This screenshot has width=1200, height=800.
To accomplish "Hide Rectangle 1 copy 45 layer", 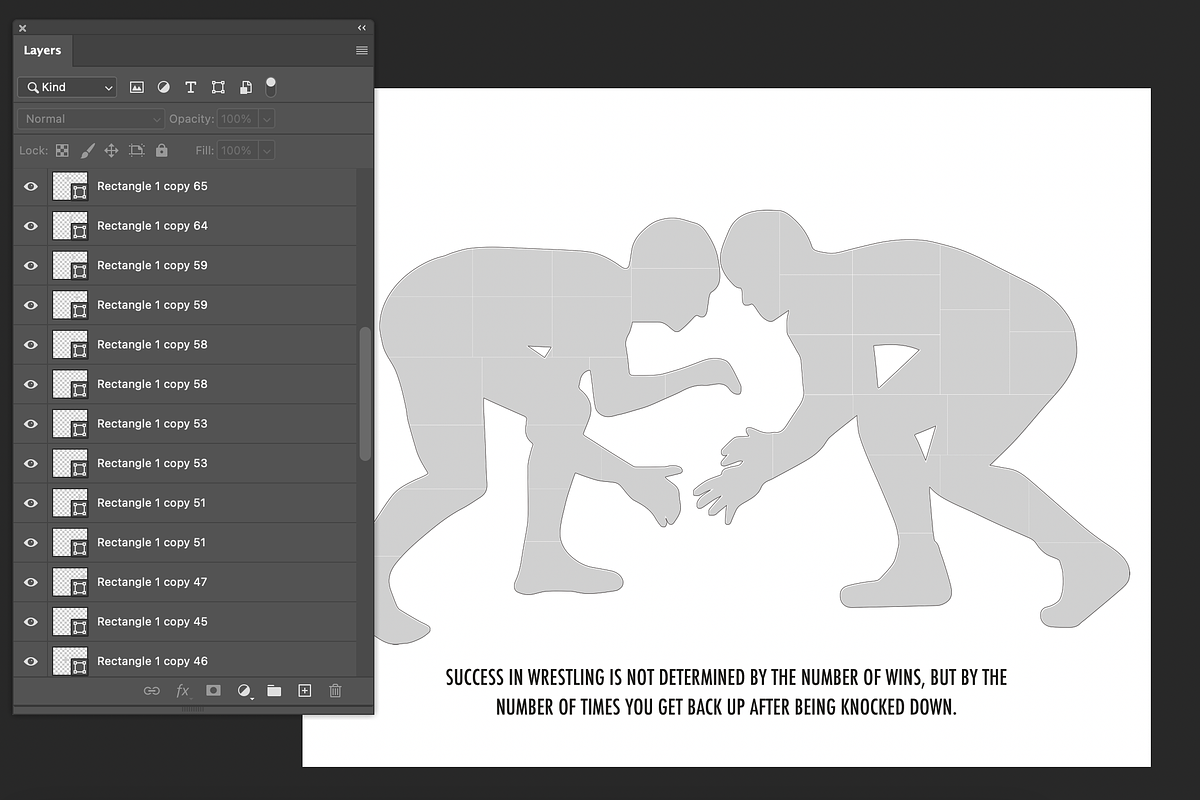I will coord(31,622).
